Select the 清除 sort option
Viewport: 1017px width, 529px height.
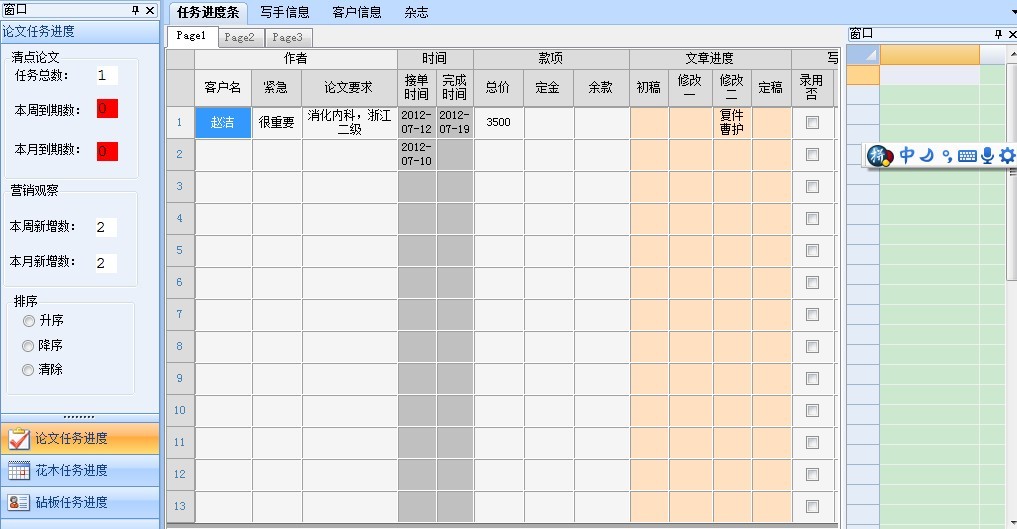[x=28, y=370]
